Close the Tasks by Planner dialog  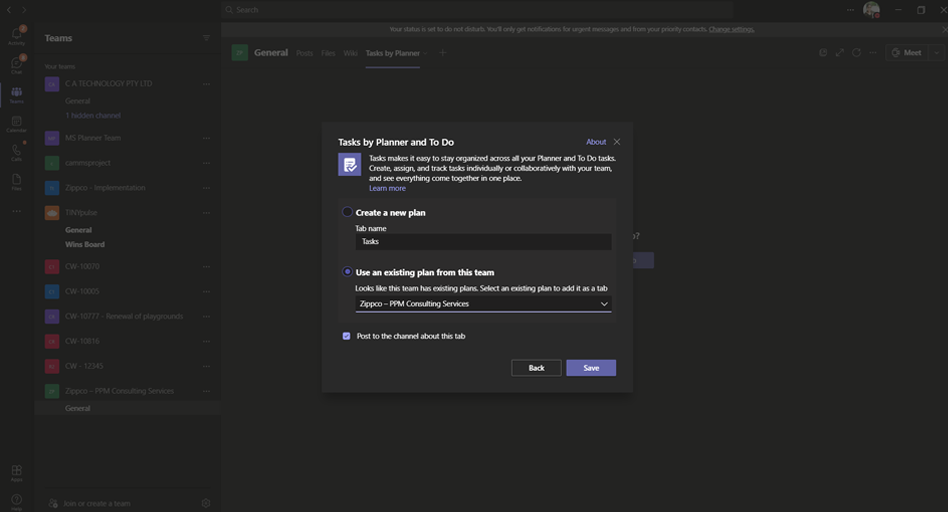click(x=617, y=142)
